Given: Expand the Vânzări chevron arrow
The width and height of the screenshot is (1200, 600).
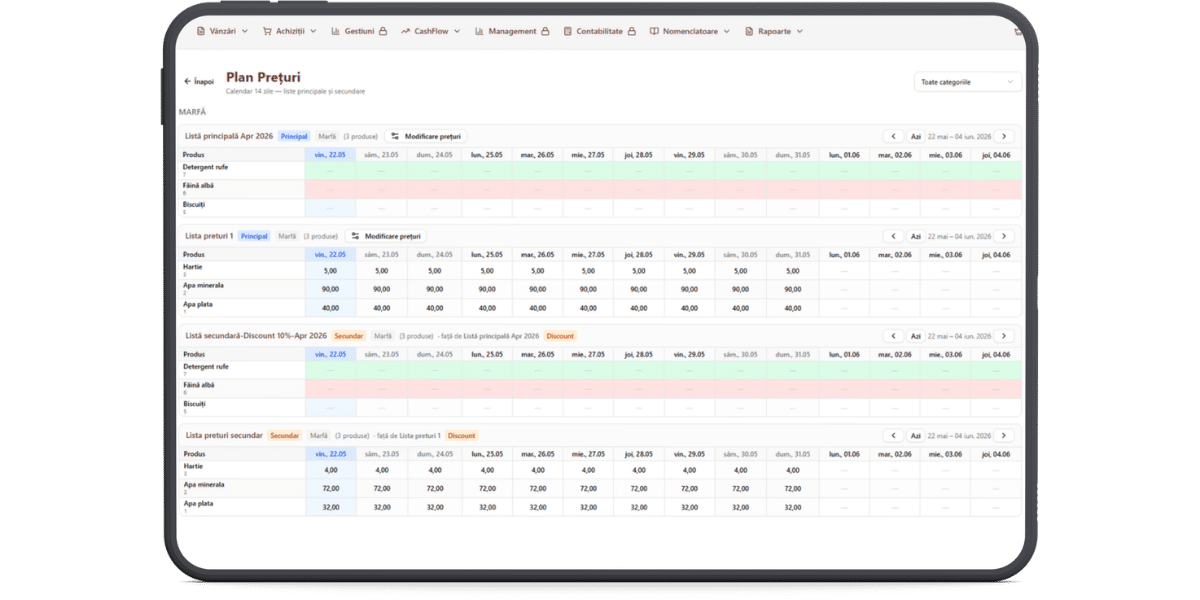Looking at the screenshot, I should 245,31.
